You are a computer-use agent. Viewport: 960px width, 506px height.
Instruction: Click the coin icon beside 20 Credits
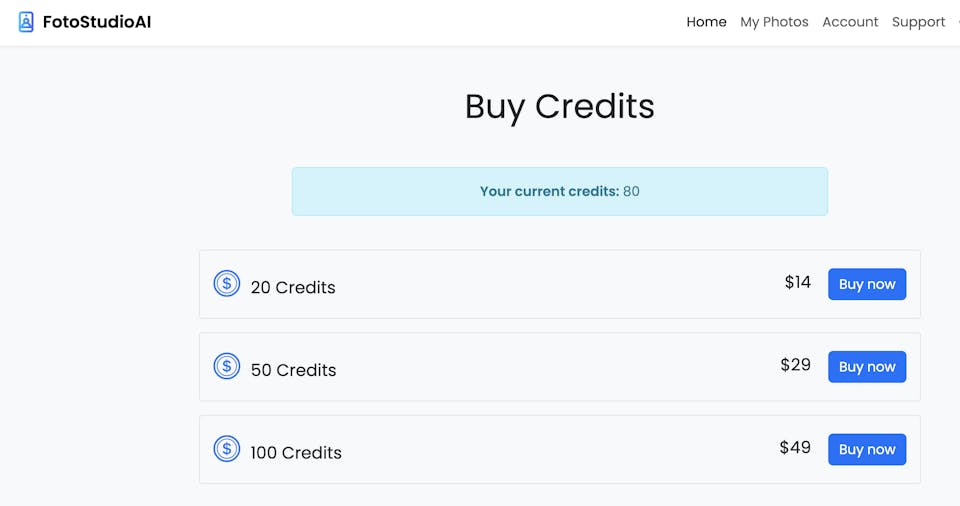tap(227, 284)
